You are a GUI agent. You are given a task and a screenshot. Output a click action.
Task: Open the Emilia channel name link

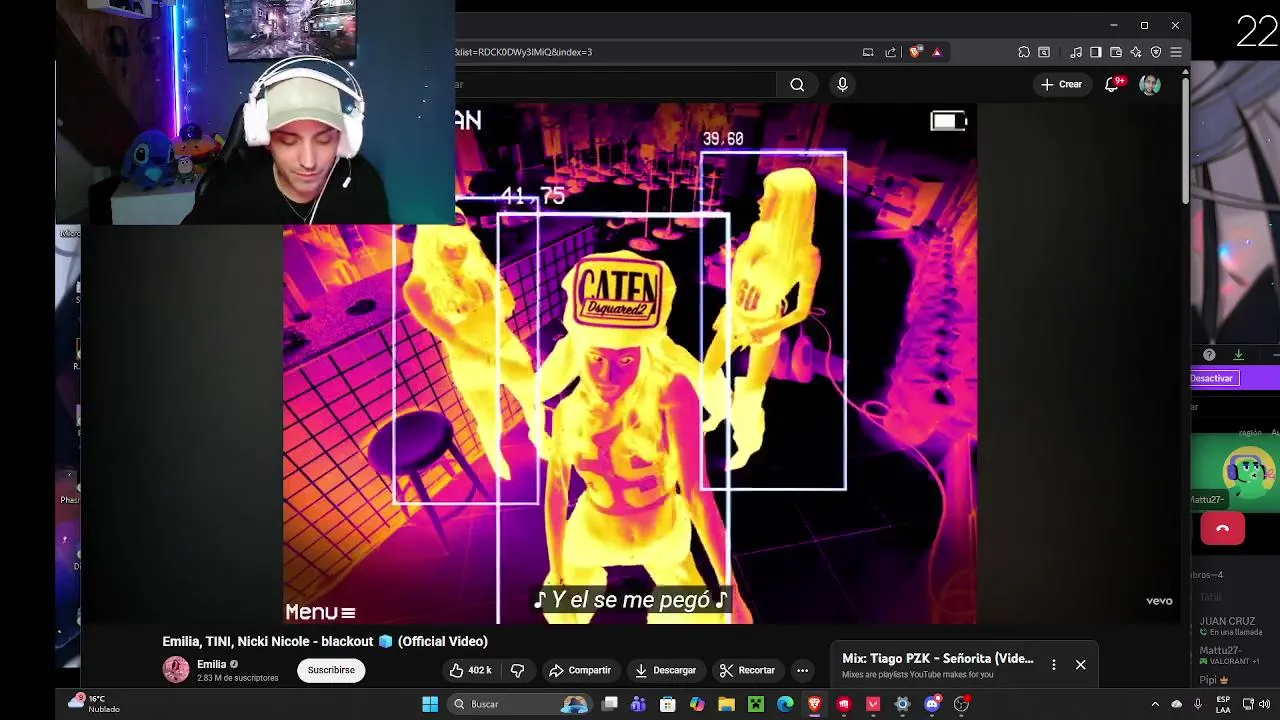tap(211, 664)
